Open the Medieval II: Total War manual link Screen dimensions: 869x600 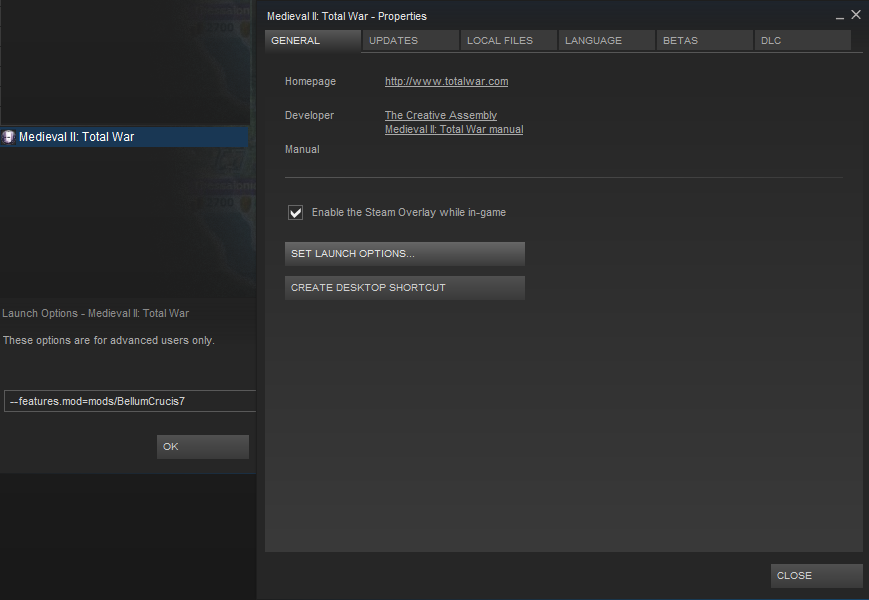[454, 129]
